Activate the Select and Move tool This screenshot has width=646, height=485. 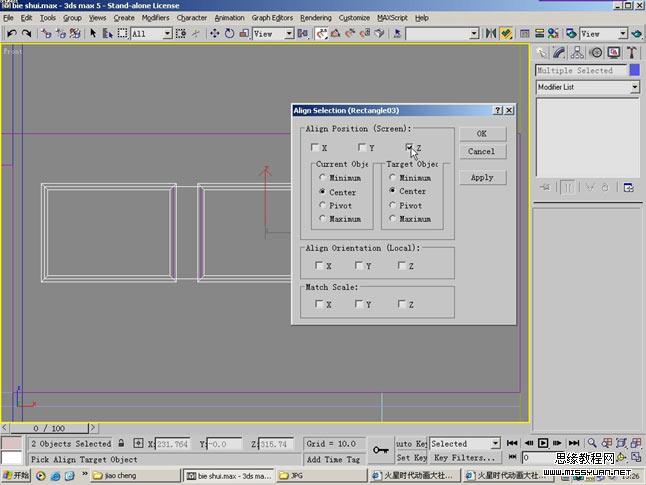[215, 33]
